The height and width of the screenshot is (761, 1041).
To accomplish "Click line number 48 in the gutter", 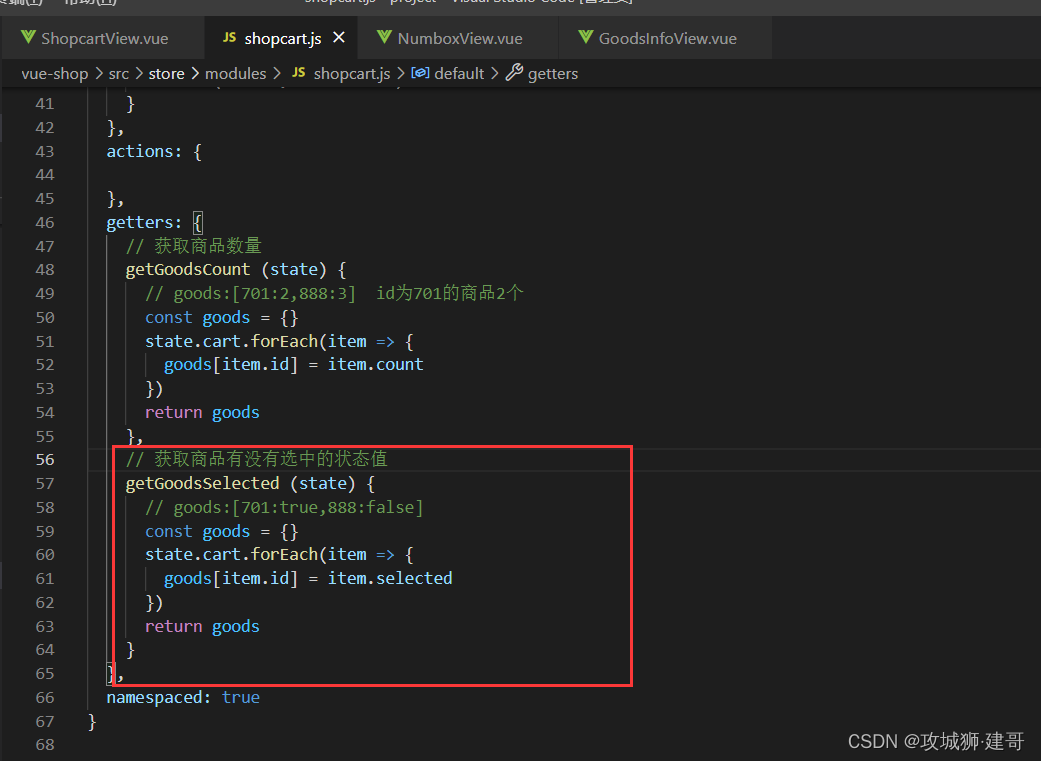I will tap(45, 270).
